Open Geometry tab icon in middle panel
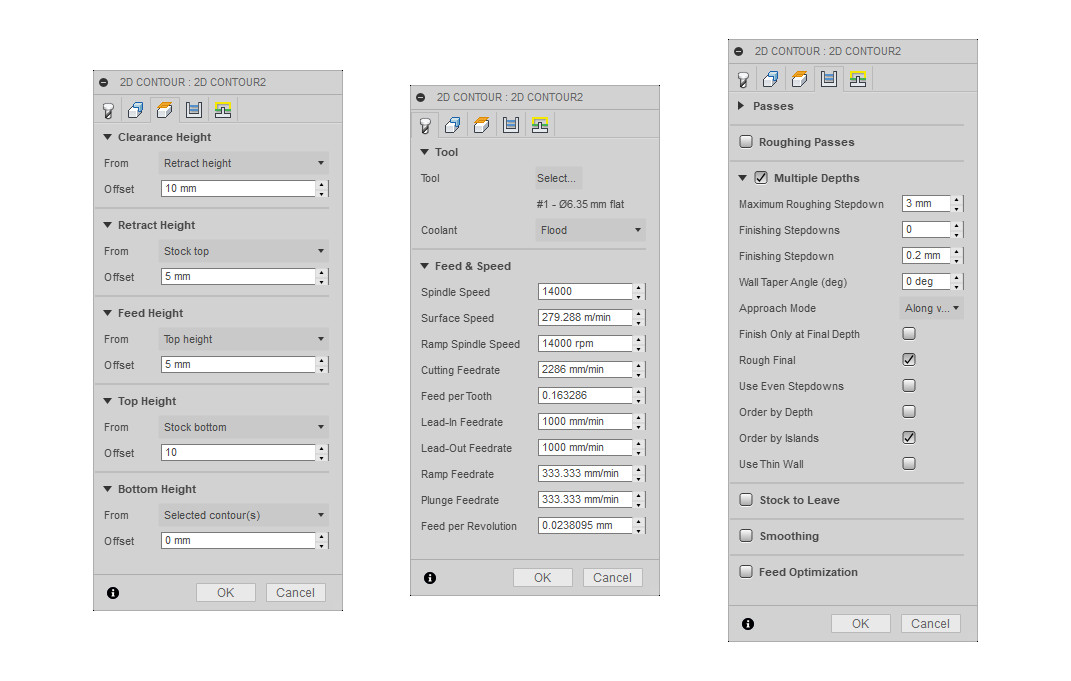The width and height of the screenshot is (1071, 681). click(453, 125)
